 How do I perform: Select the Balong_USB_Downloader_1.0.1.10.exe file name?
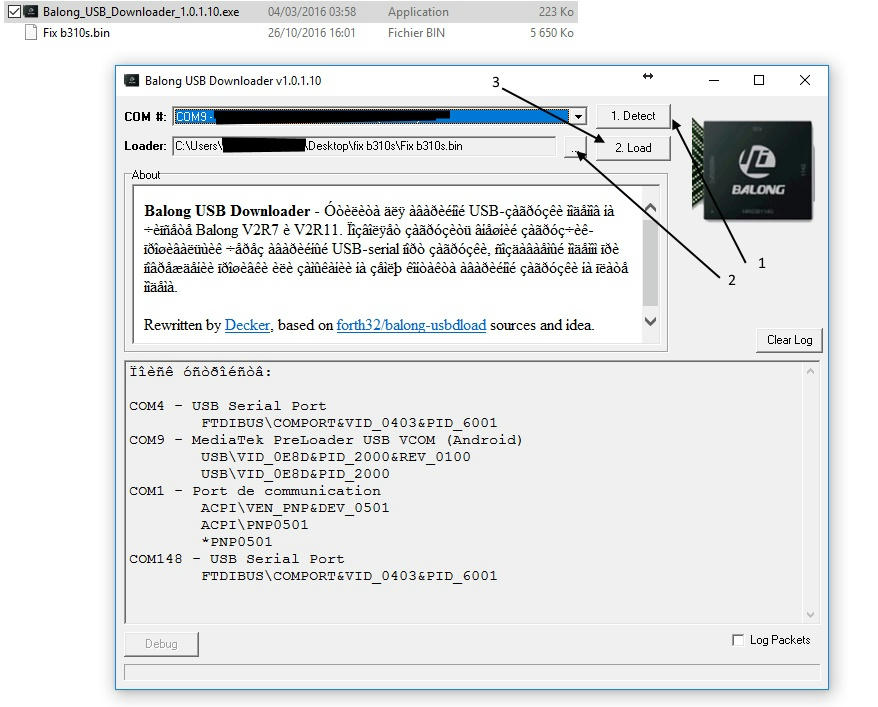tap(141, 12)
